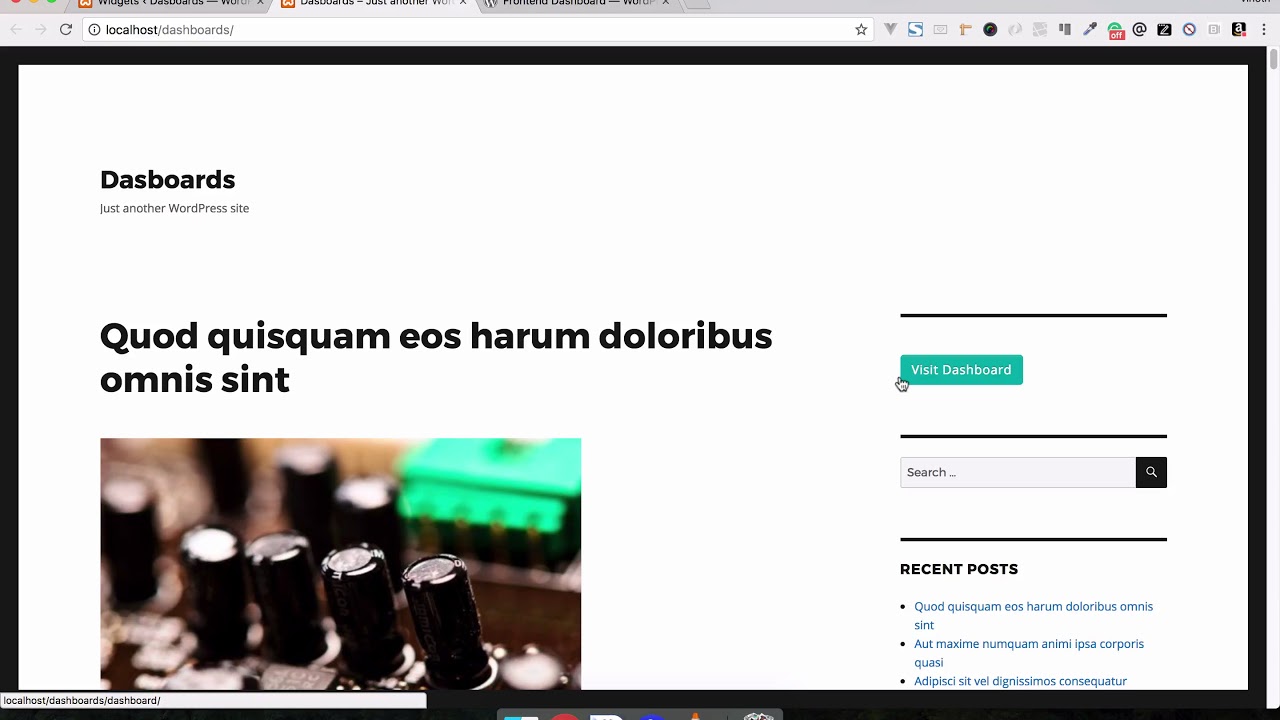Activate the eyedropper color picker extension
Screen dimensions: 1280x720
[x=1090, y=30]
